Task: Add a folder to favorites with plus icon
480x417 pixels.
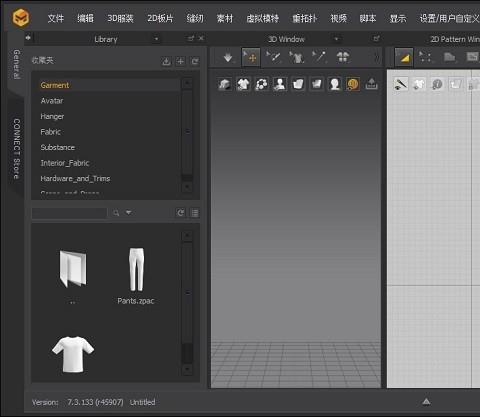Action: (x=180, y=61)
